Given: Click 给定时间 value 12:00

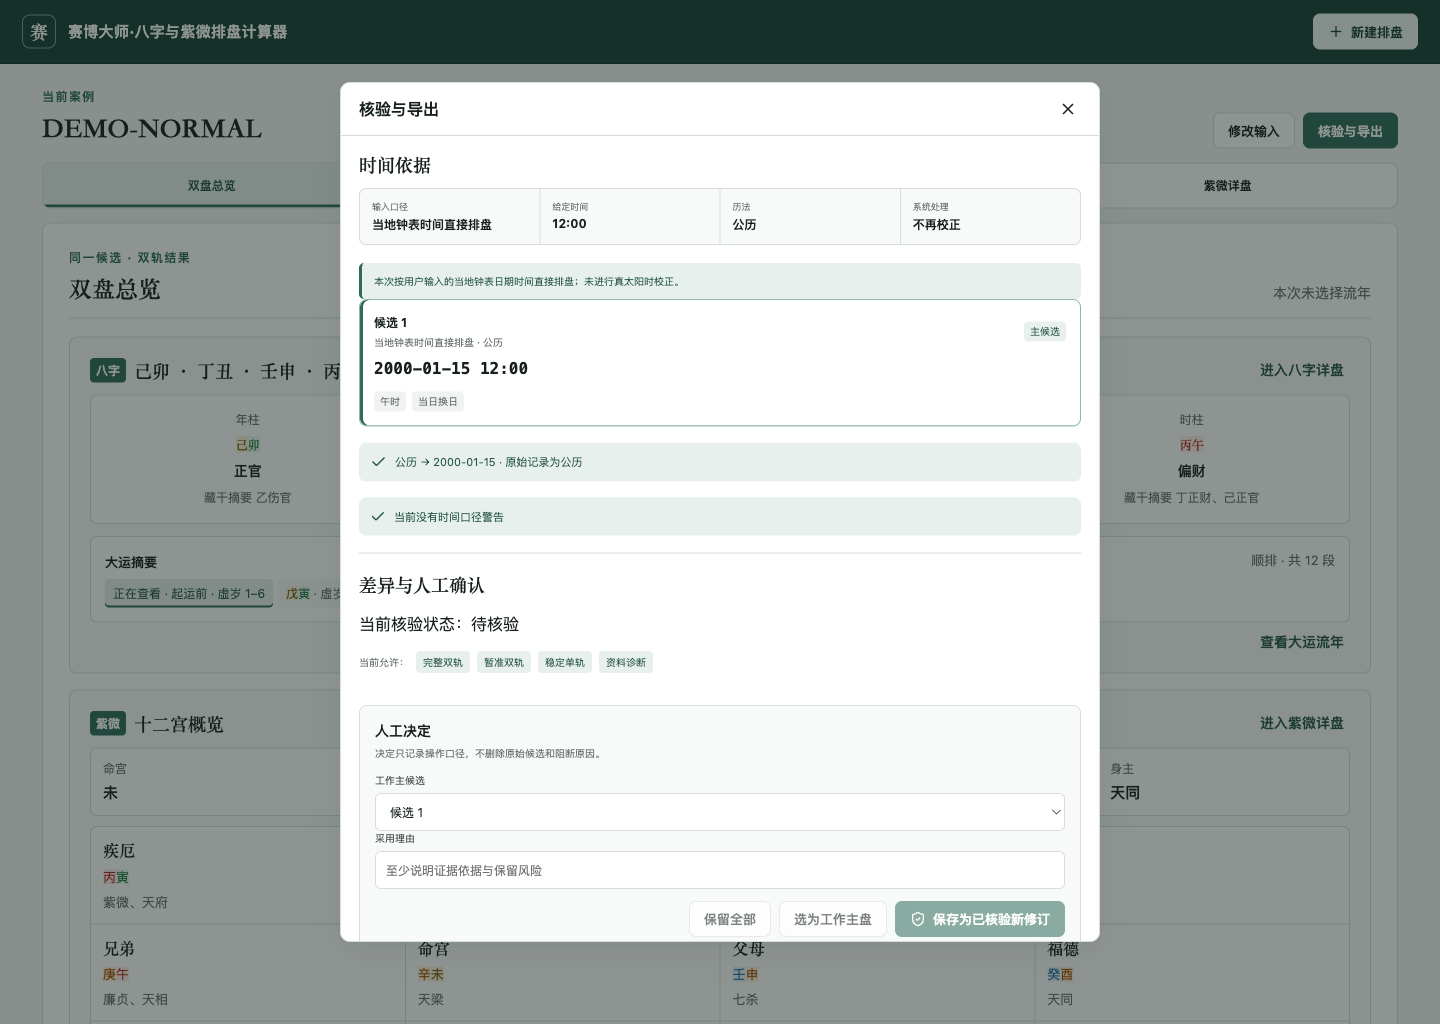Looking at the screenshot, I should [569, 224].
